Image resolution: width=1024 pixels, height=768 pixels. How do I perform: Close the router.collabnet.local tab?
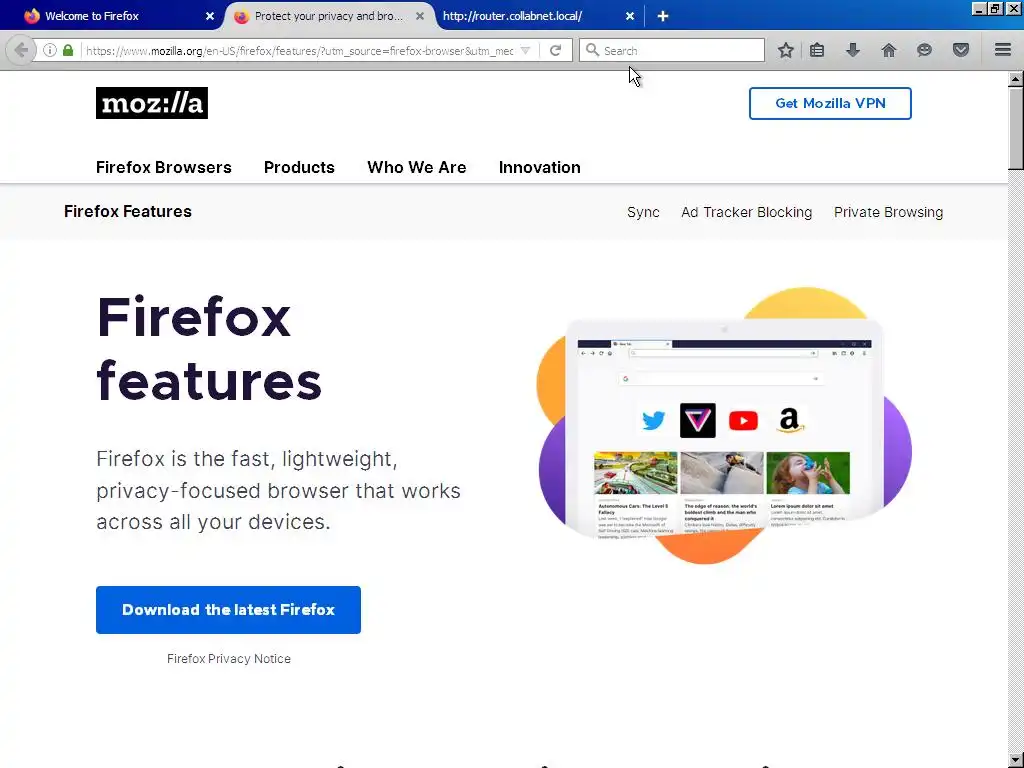click(x=630, y=16)
